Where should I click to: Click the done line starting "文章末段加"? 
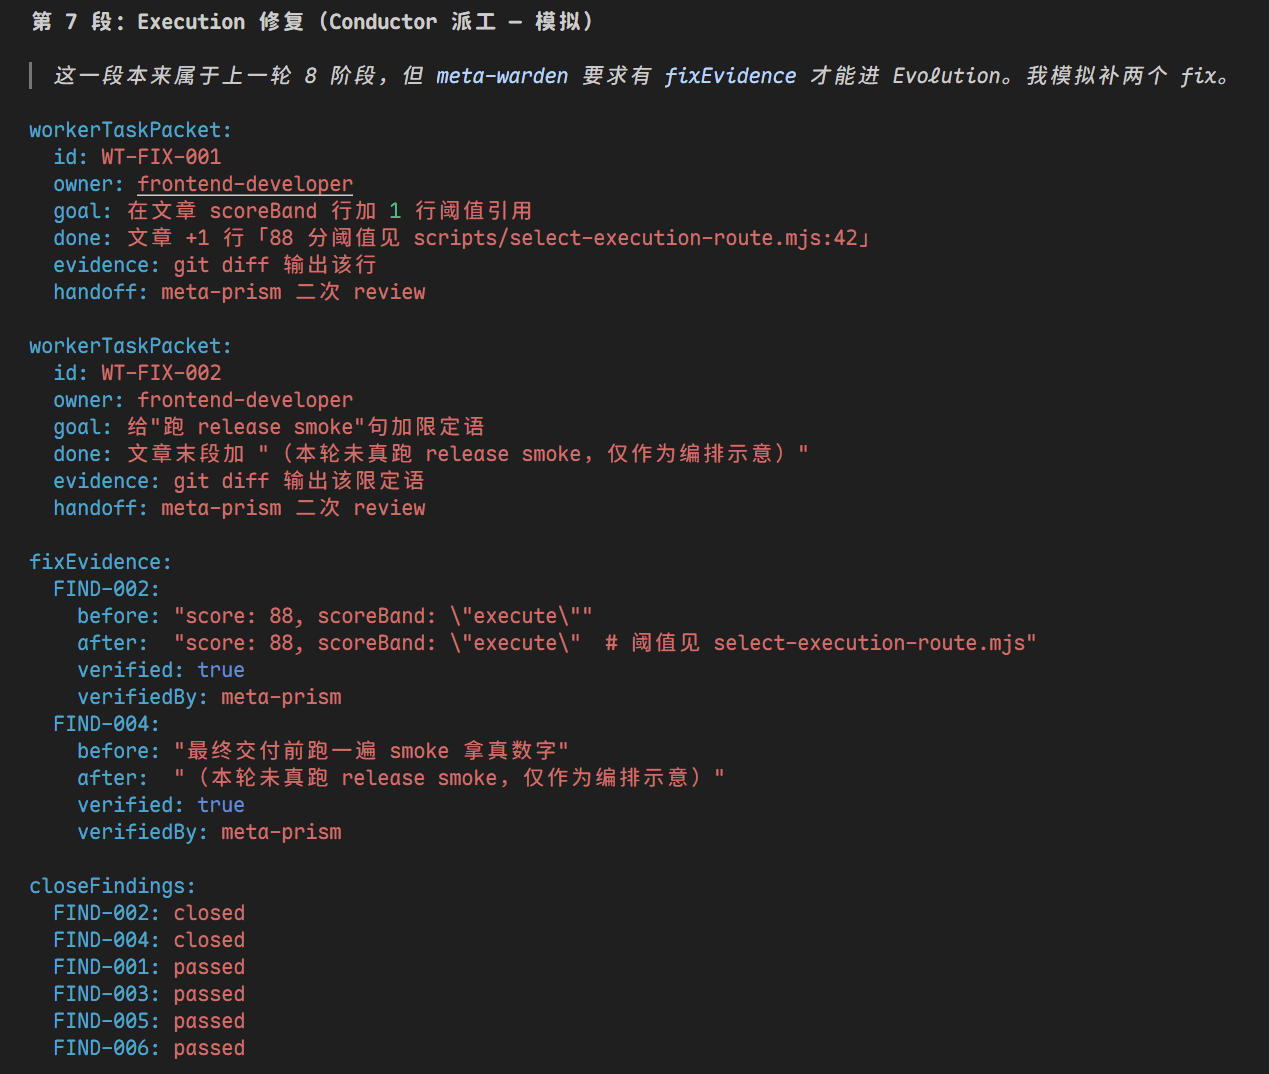431,454
